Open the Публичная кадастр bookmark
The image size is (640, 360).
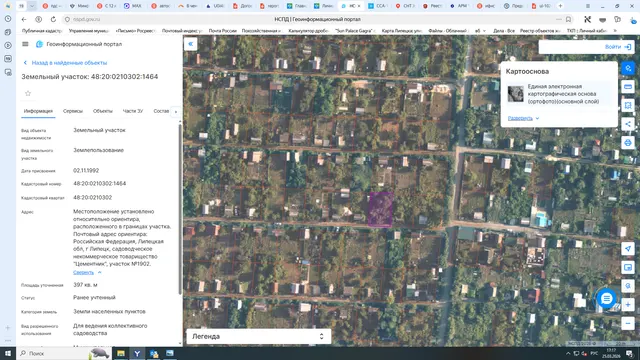pyautogui.click(x=42, y=31)
